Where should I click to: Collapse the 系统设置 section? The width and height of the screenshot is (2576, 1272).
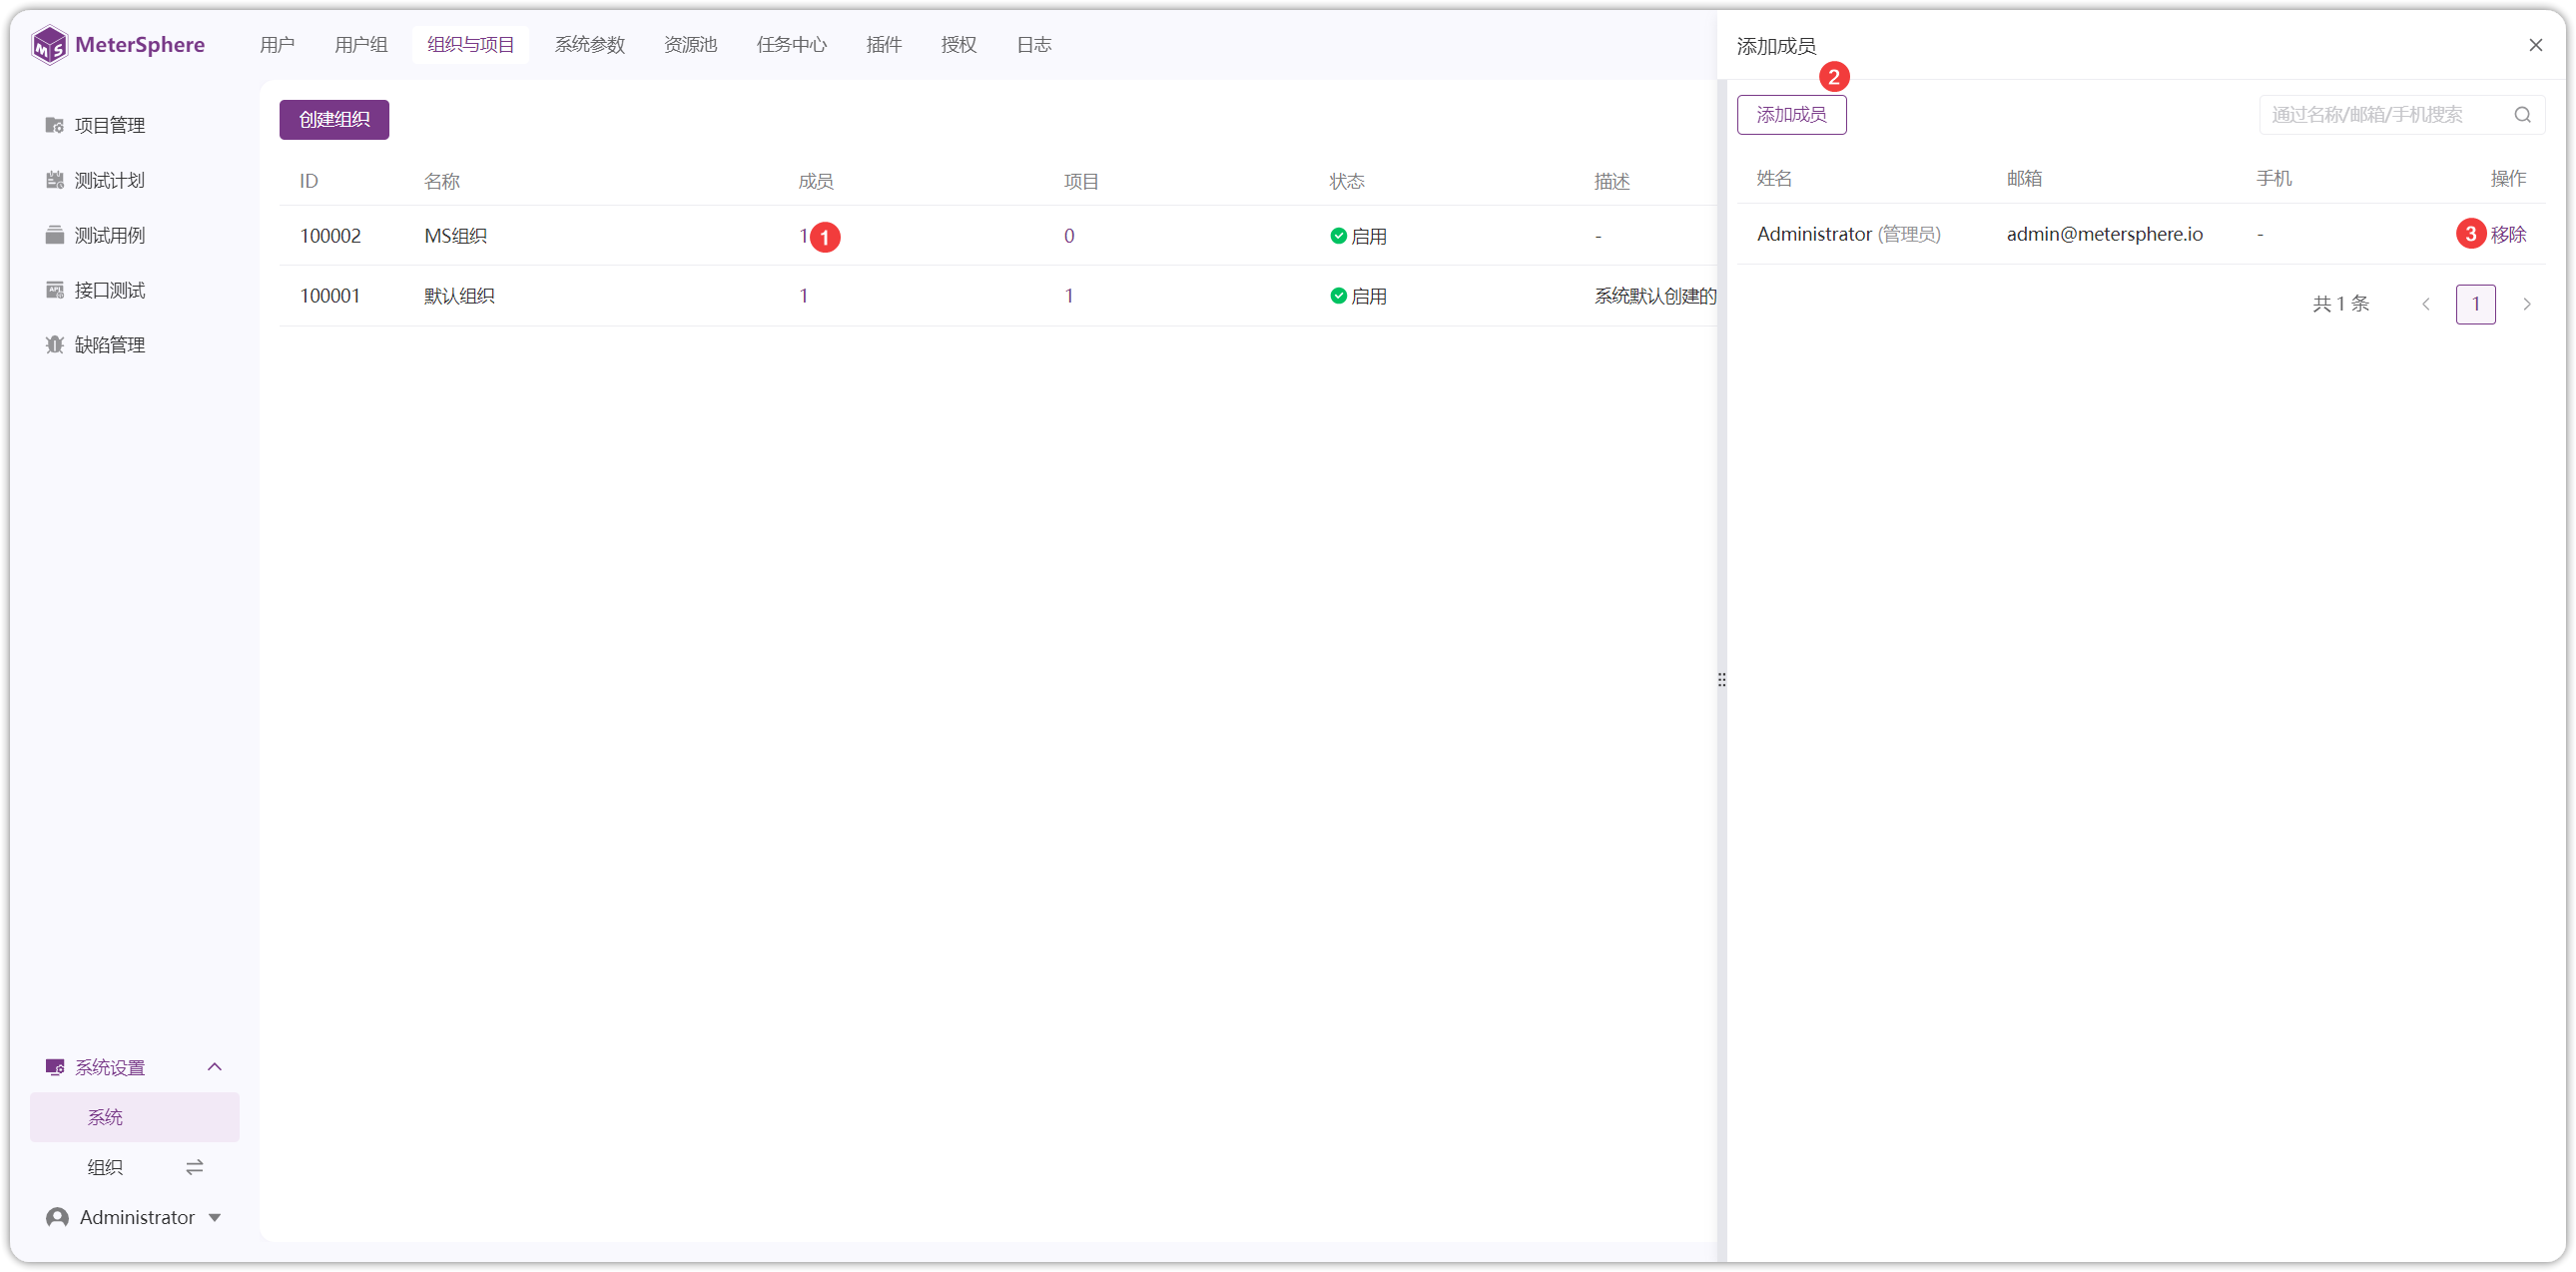pos(214,1067)
